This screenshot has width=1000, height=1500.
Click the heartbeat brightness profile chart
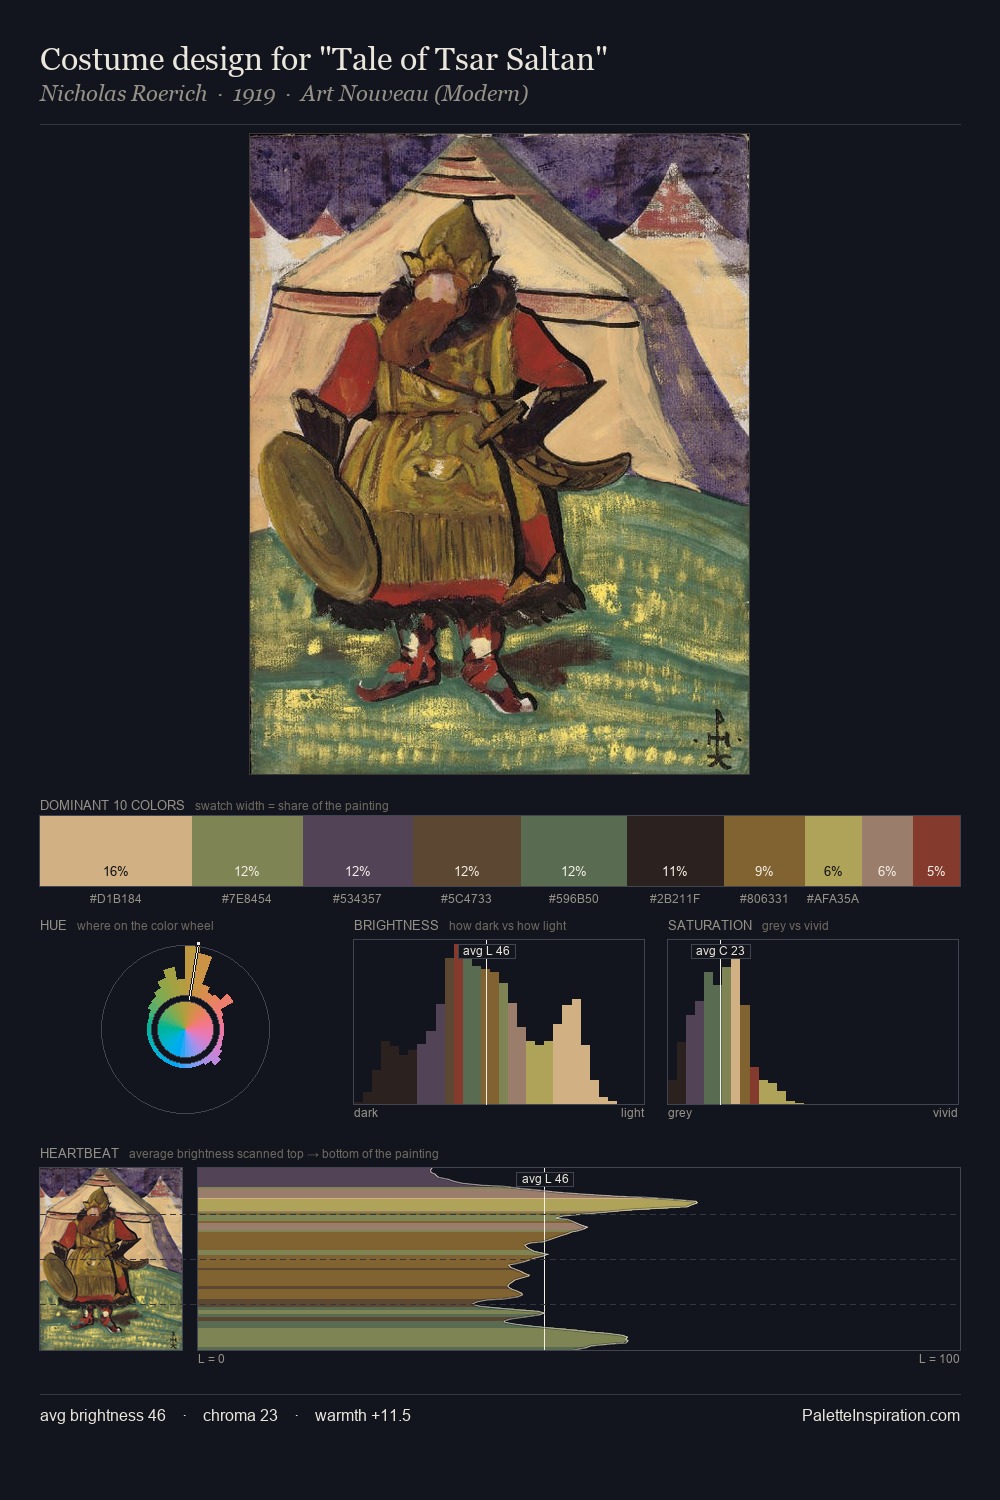579,1259
